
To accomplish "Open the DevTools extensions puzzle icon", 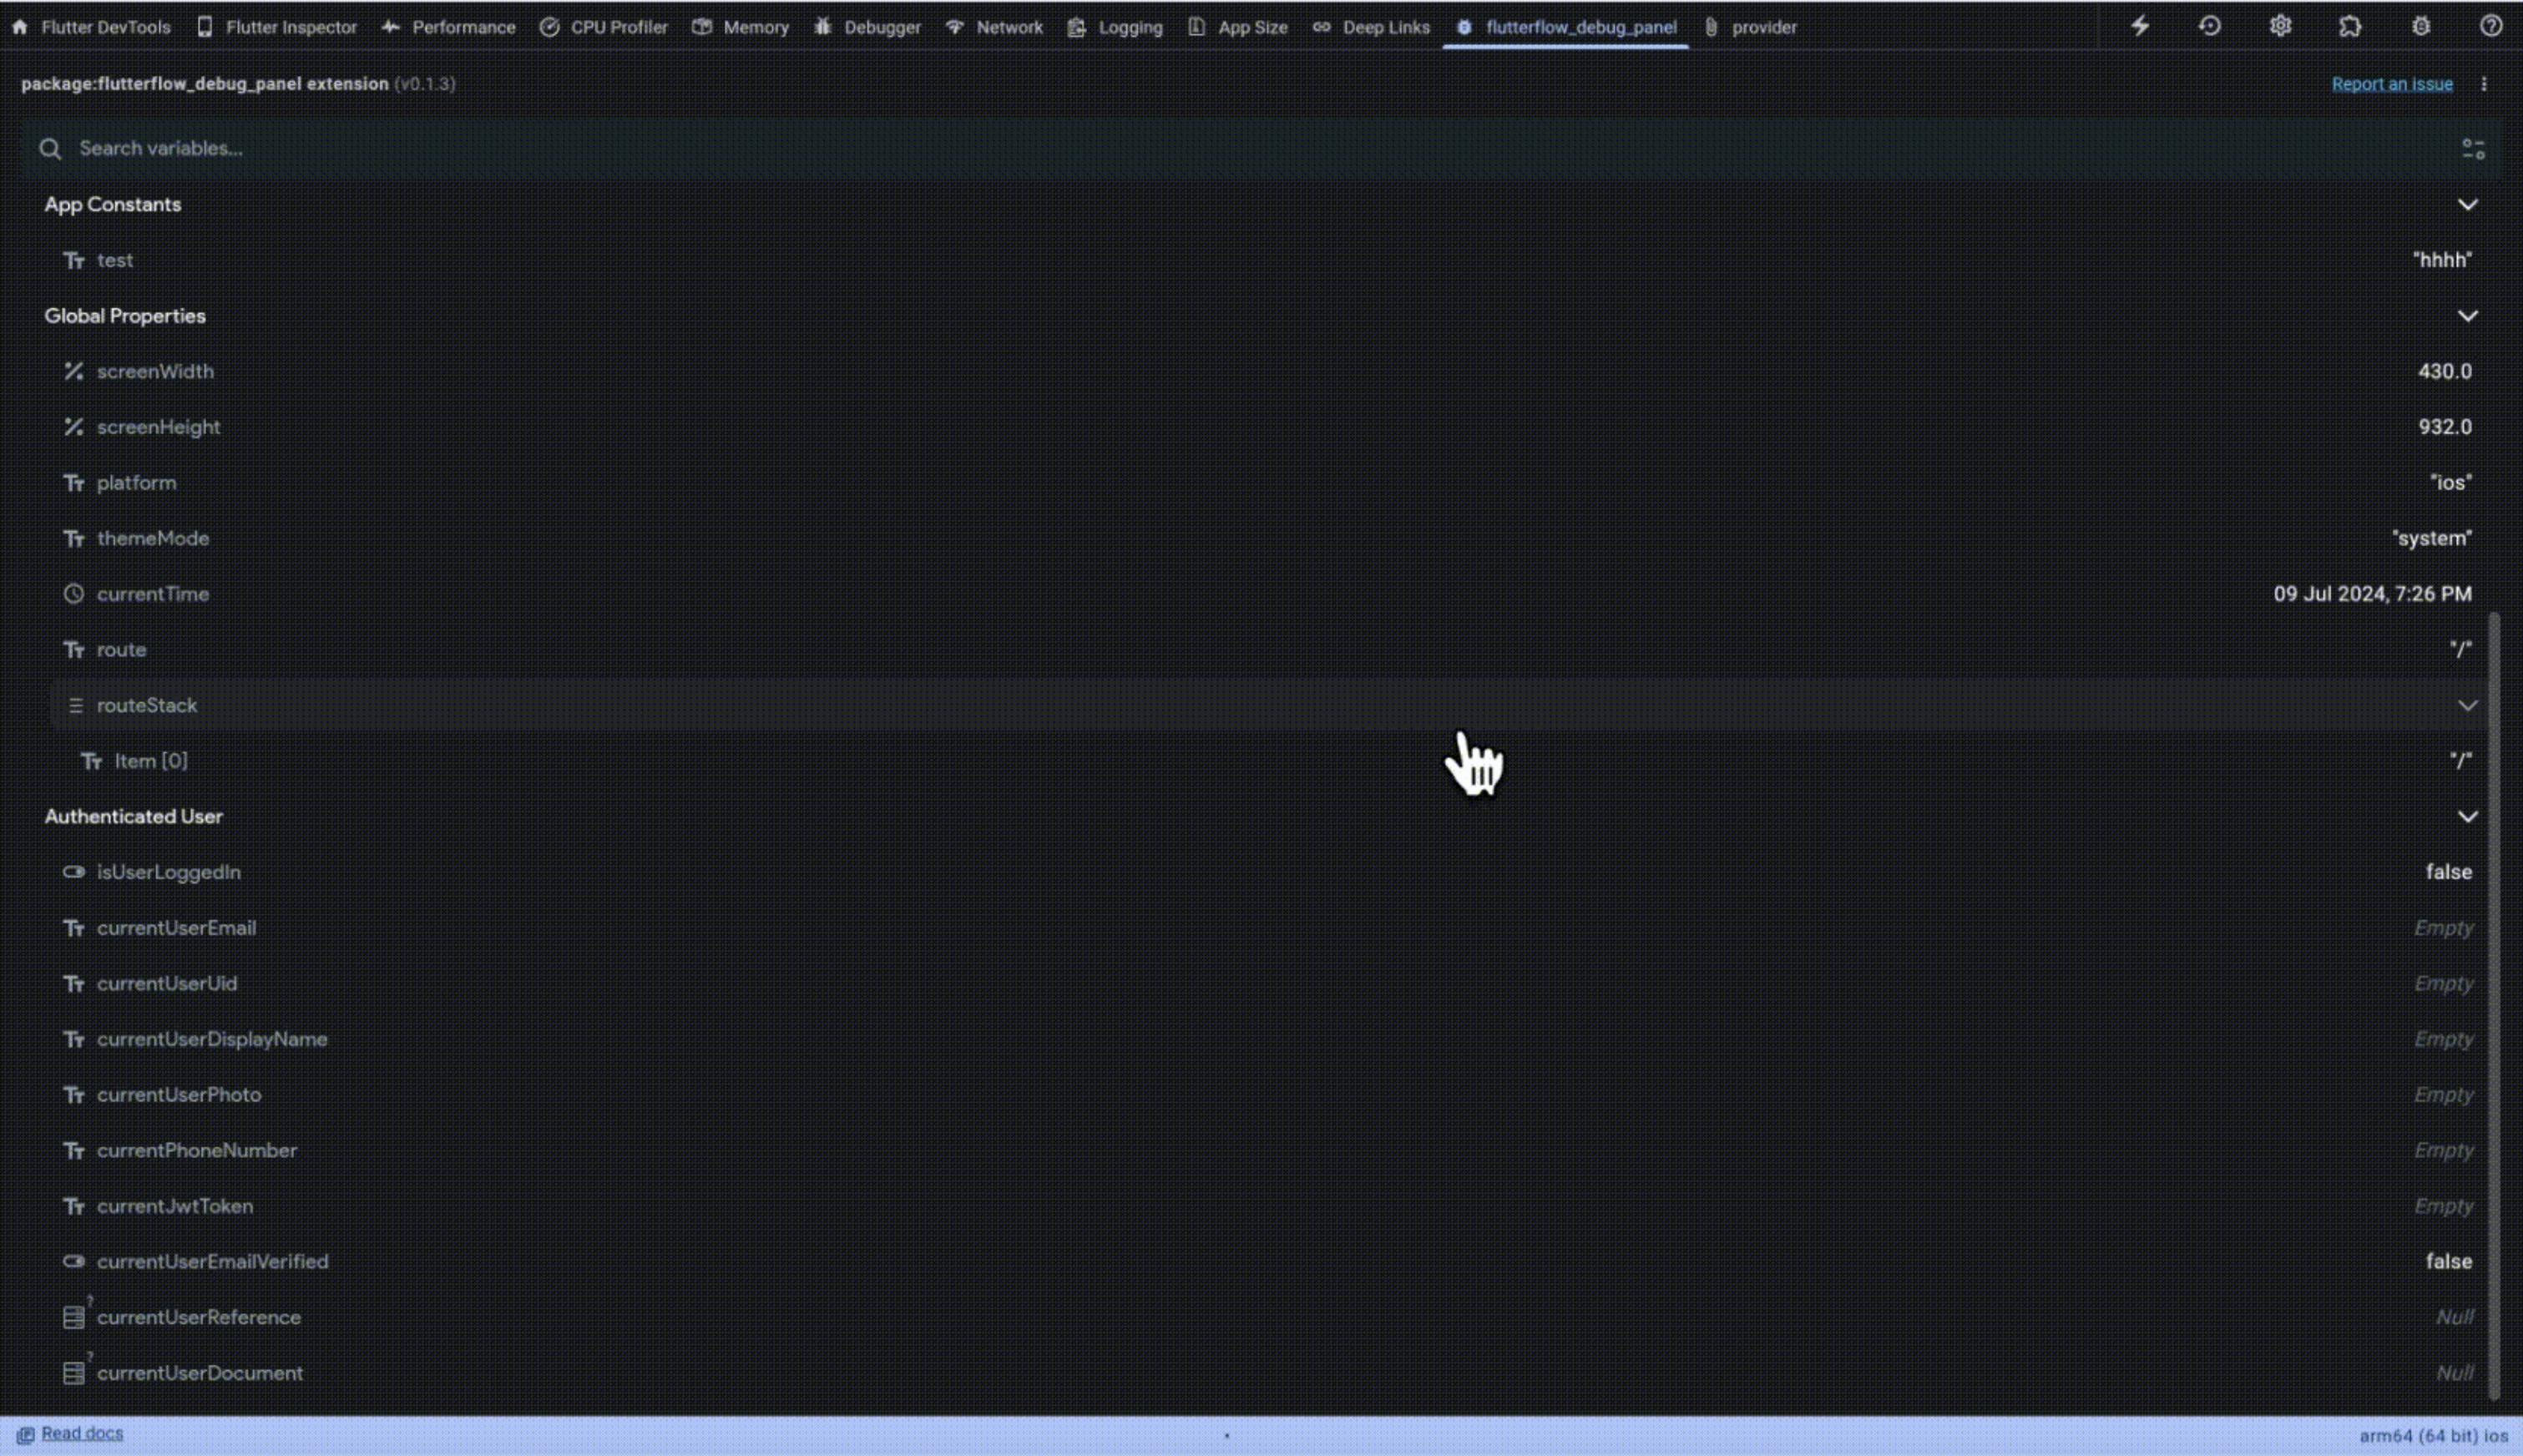I will [2350, 26].
